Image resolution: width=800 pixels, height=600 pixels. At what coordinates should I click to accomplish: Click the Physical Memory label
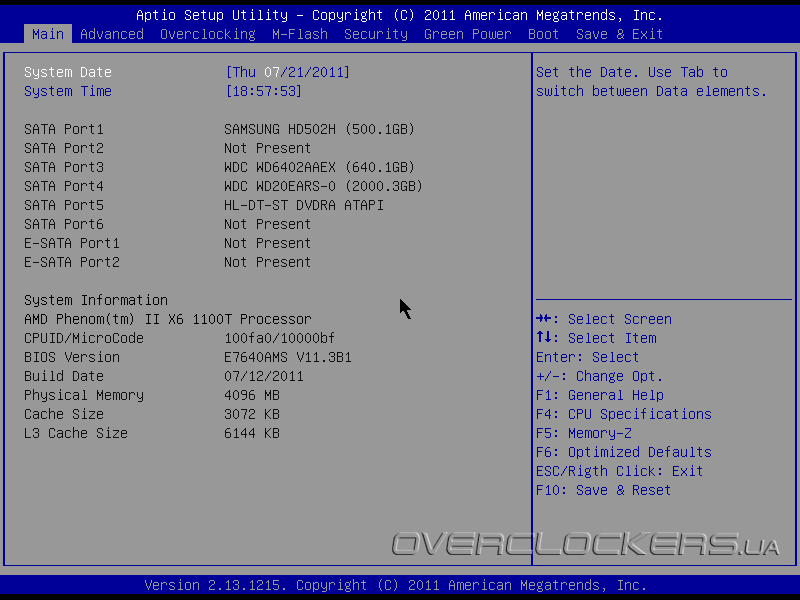[84, 395]
